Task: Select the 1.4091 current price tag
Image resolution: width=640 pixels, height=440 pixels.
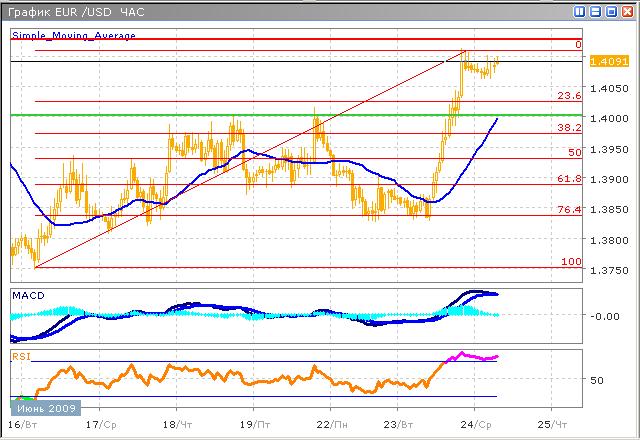Action: pos(610,61)
